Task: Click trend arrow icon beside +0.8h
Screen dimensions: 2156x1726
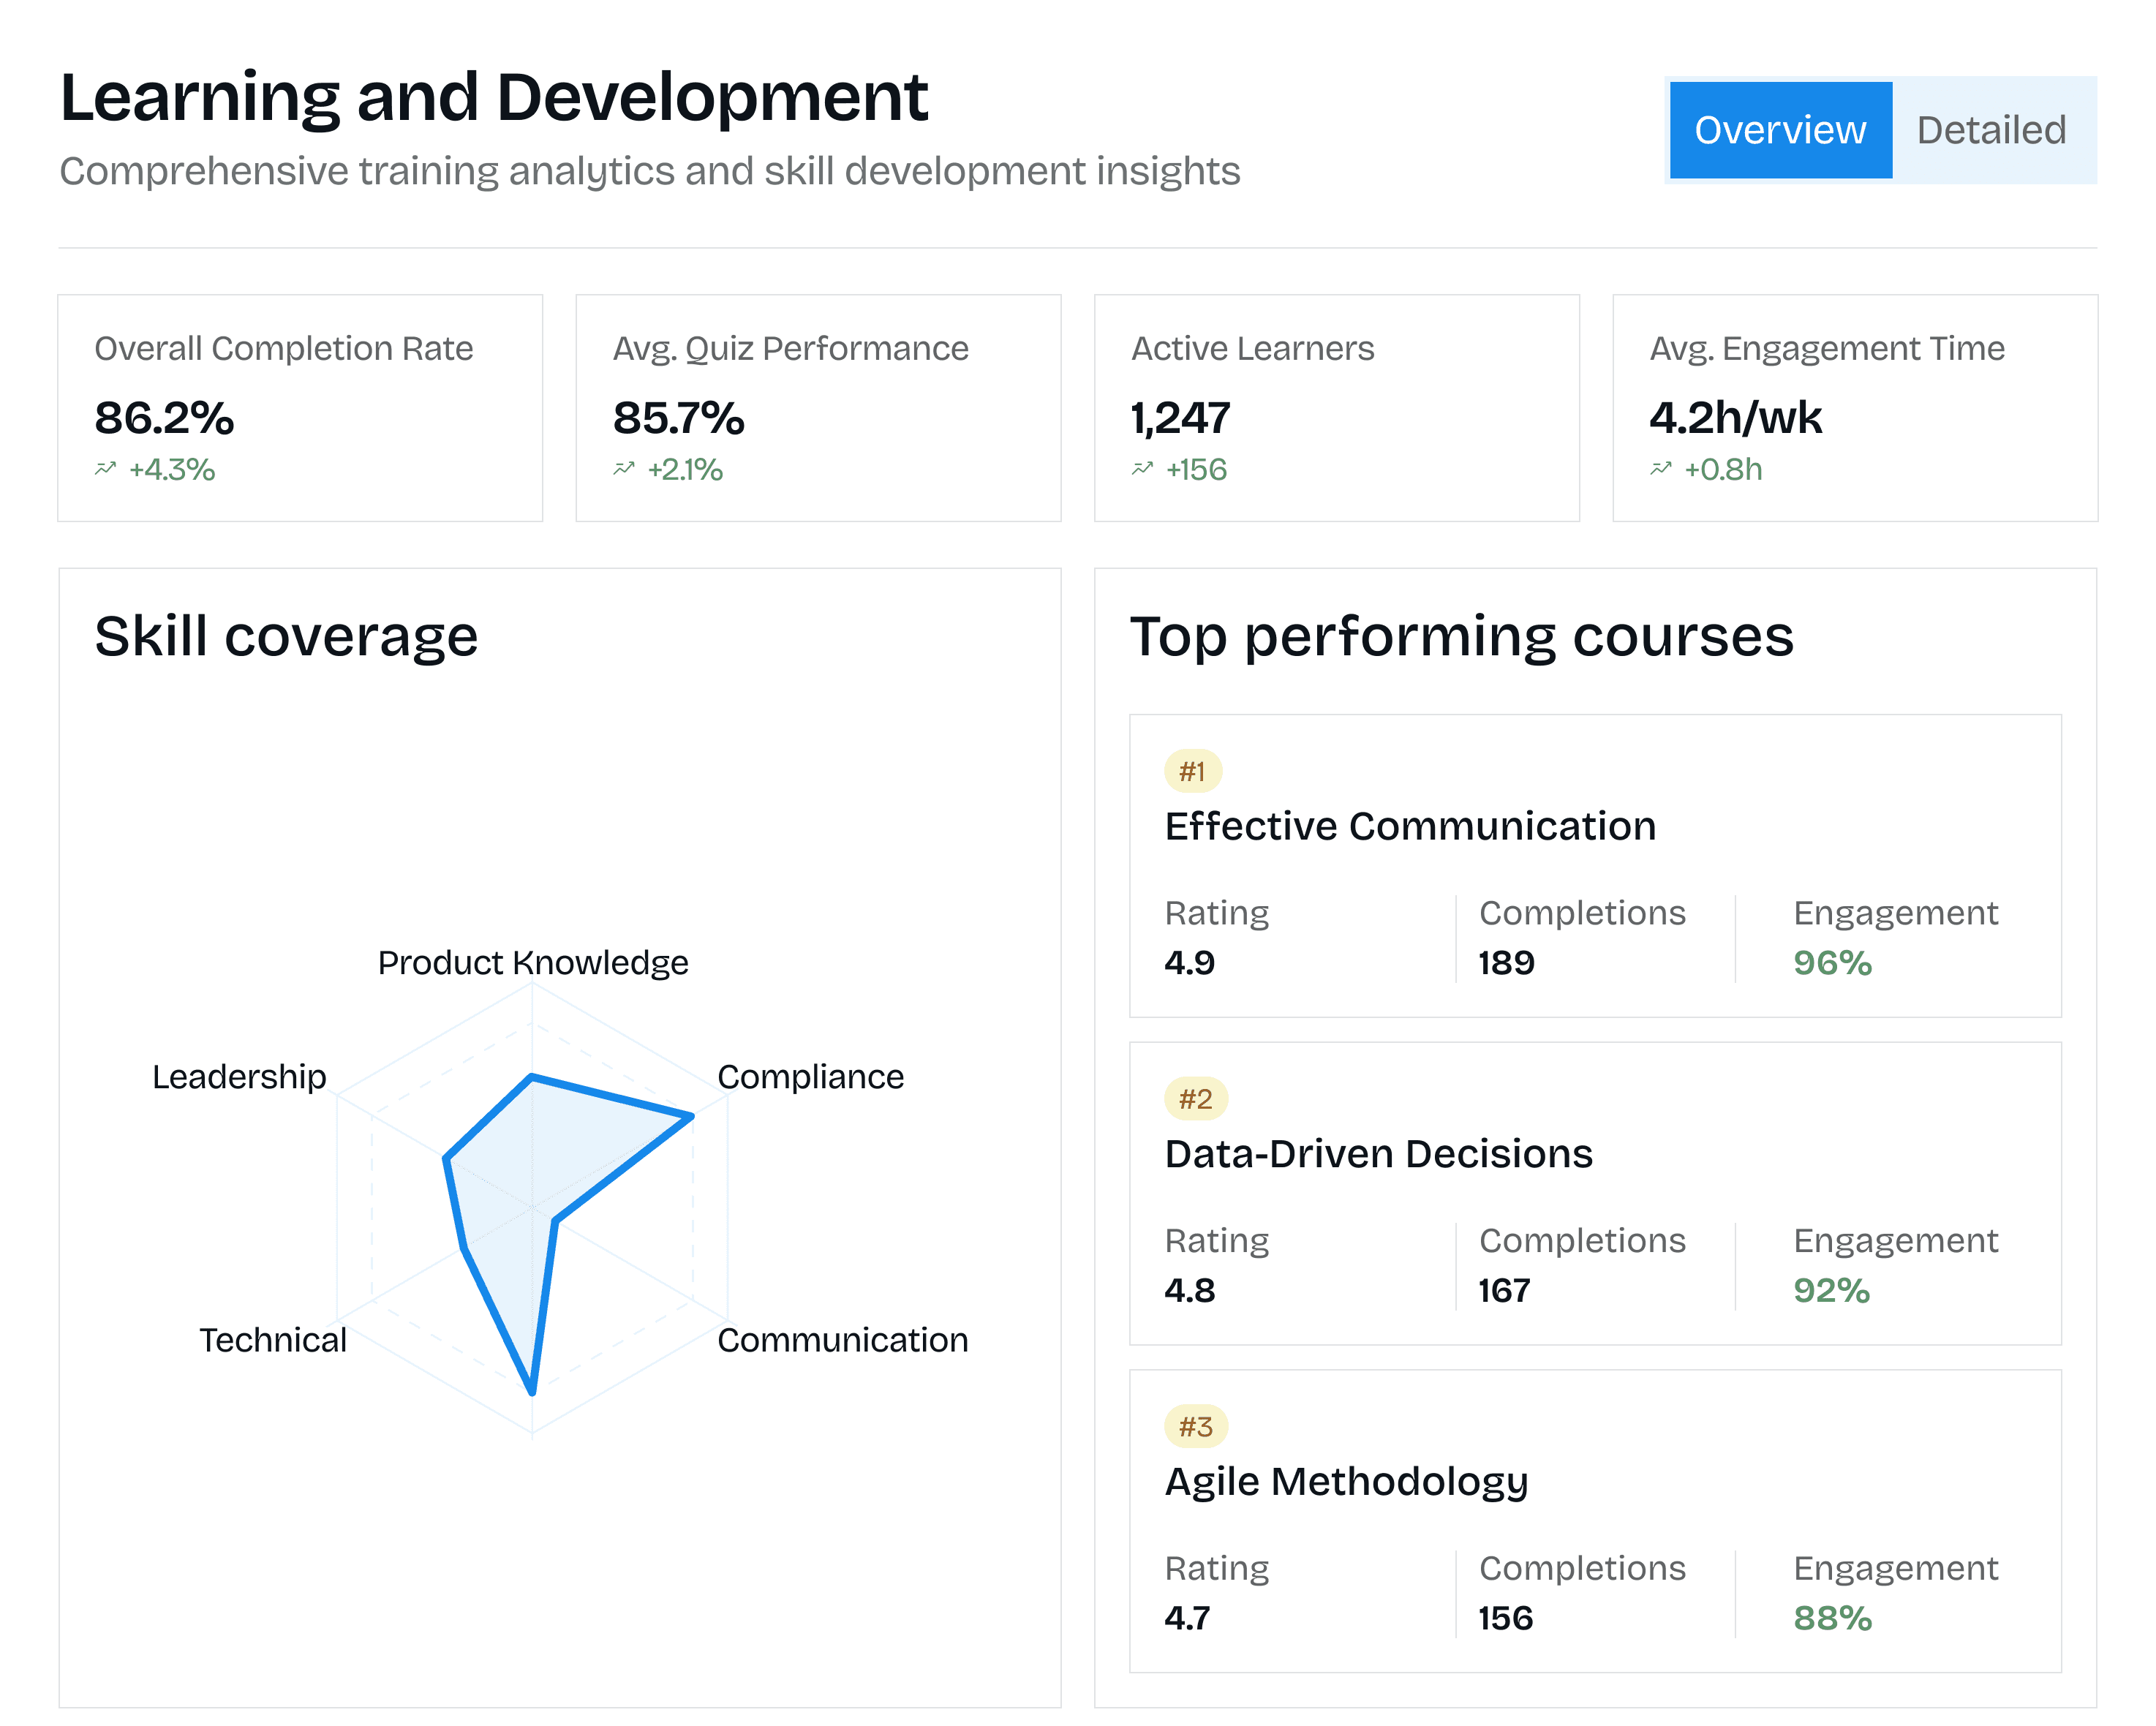Action: point(1660,468)
